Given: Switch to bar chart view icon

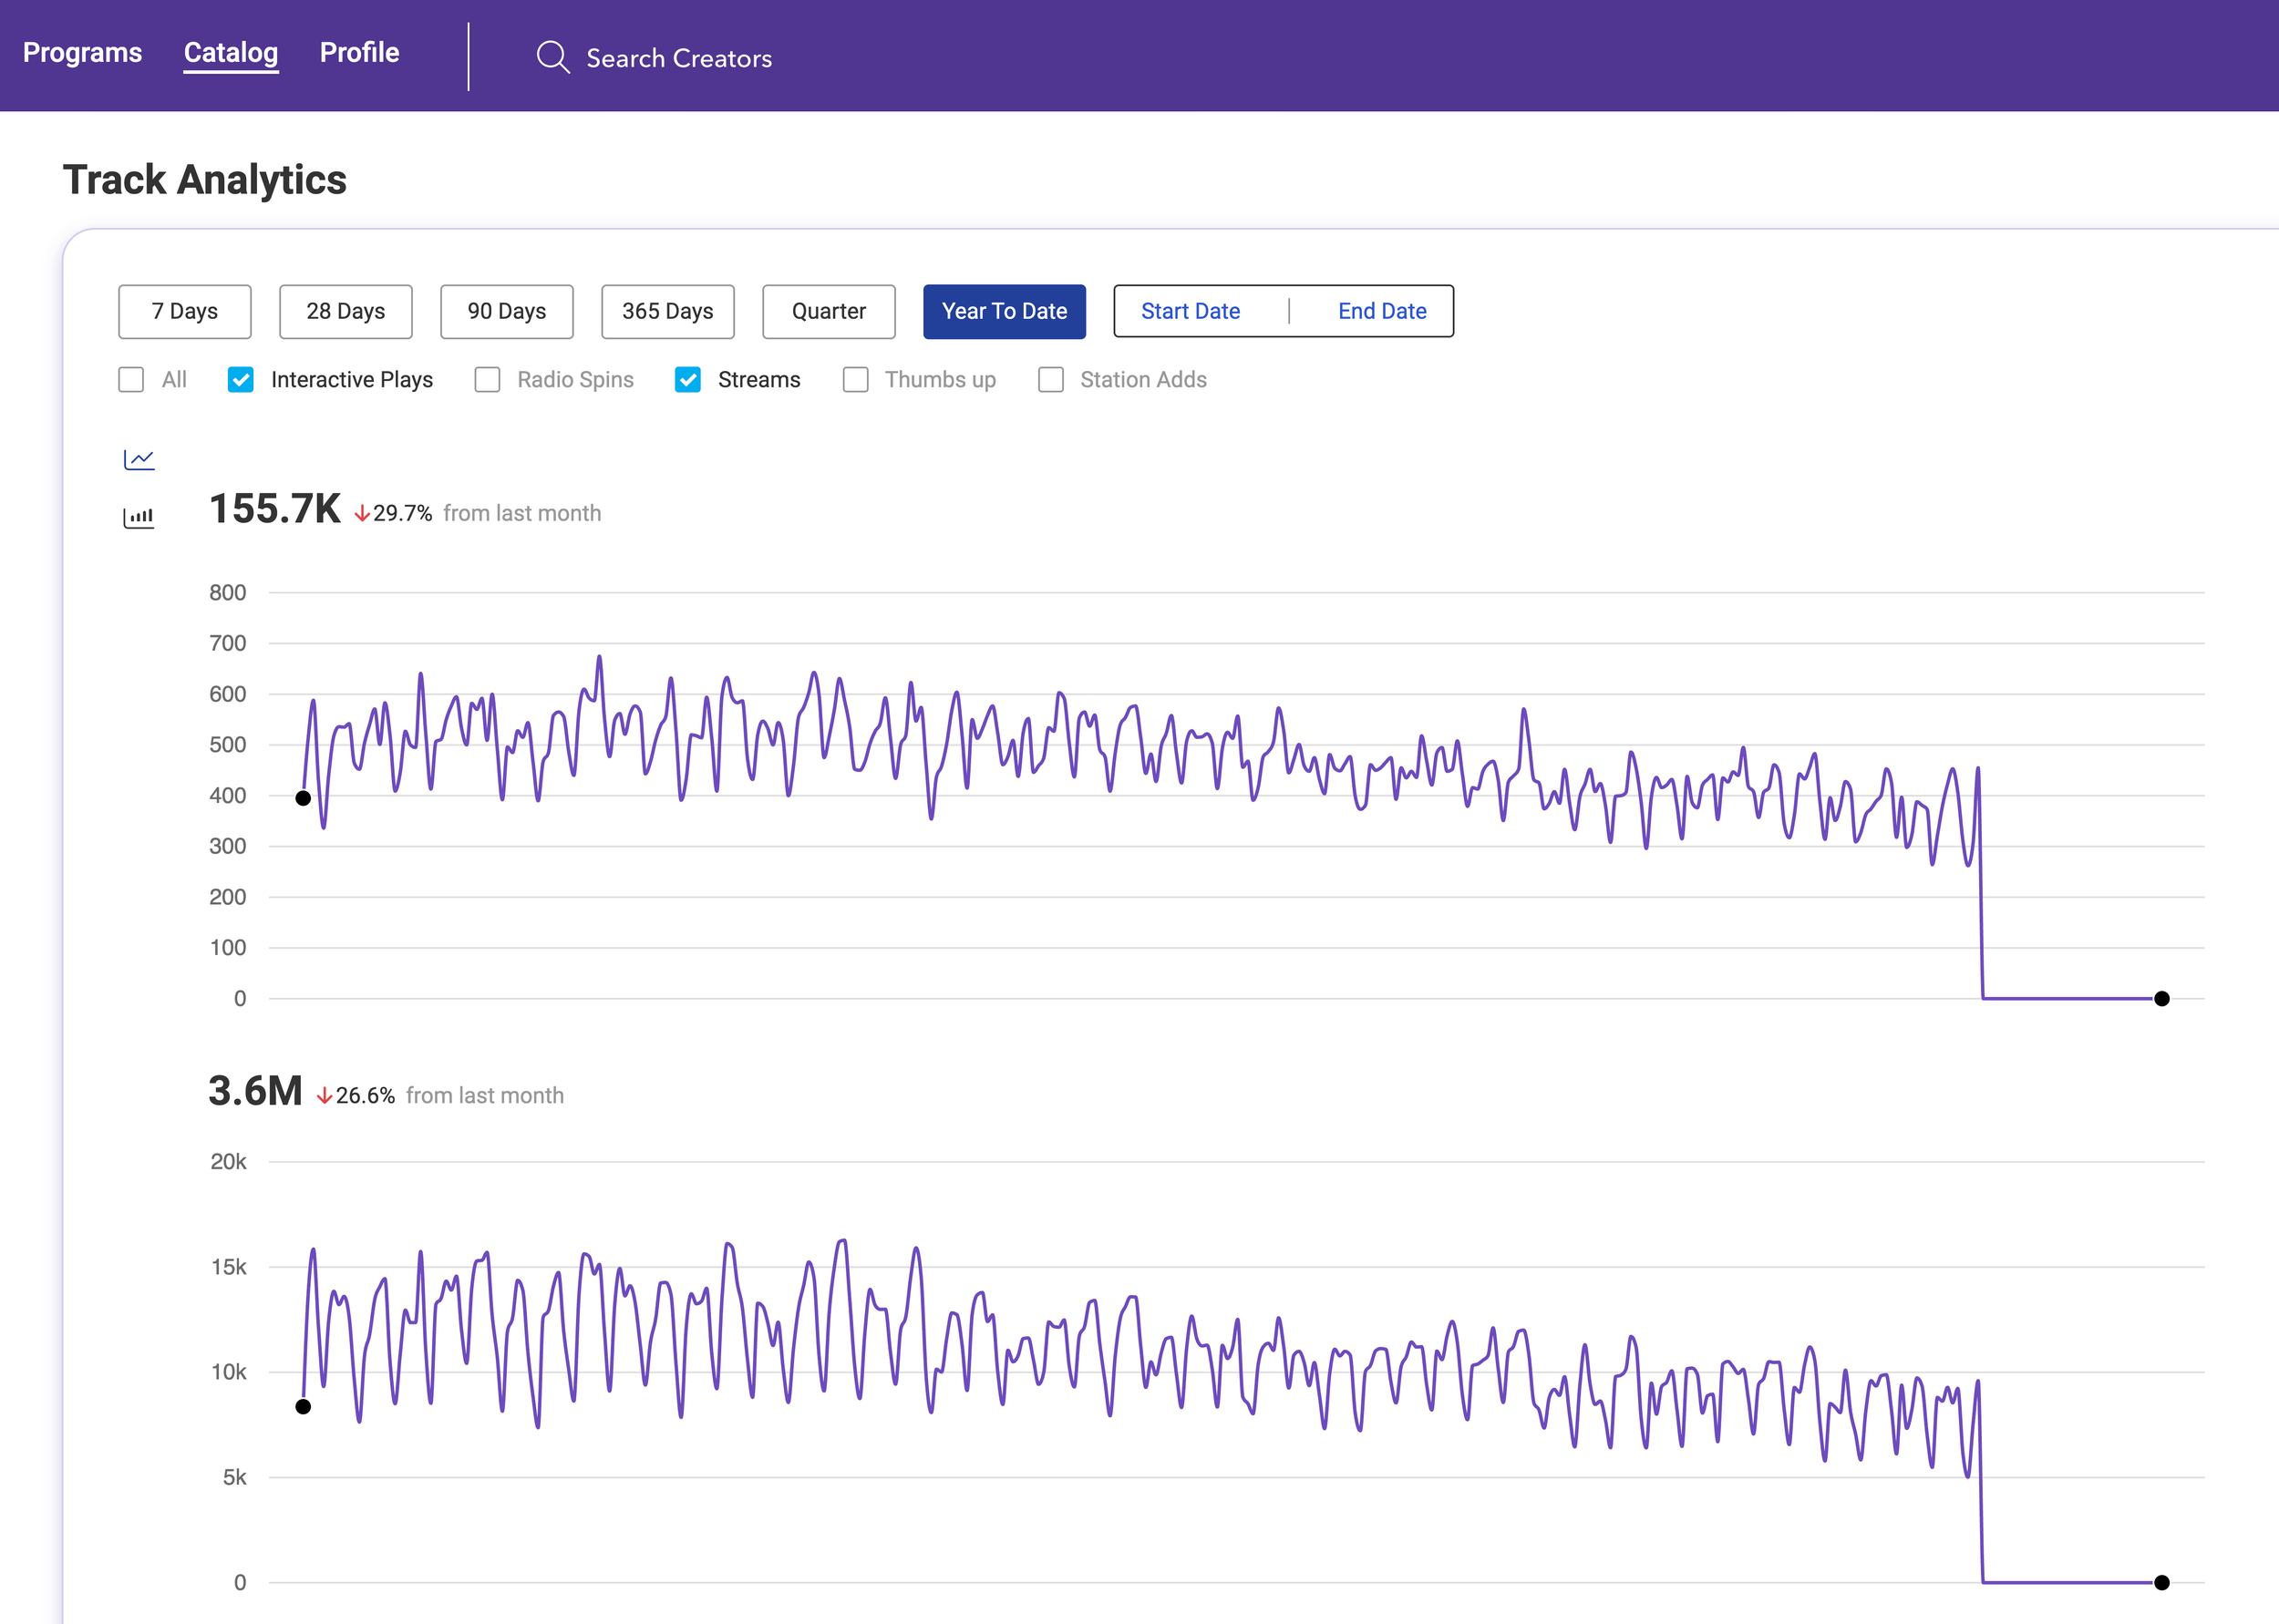Looking at the screenshot, I should [139, 517].
